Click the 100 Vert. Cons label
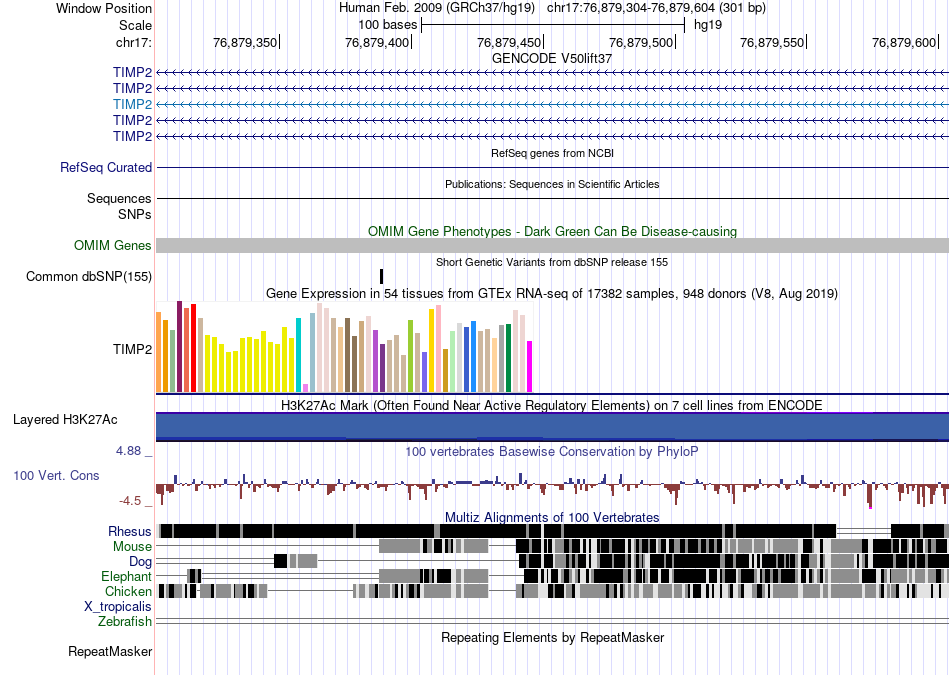The image size is (950, 675). click(56, 476)
